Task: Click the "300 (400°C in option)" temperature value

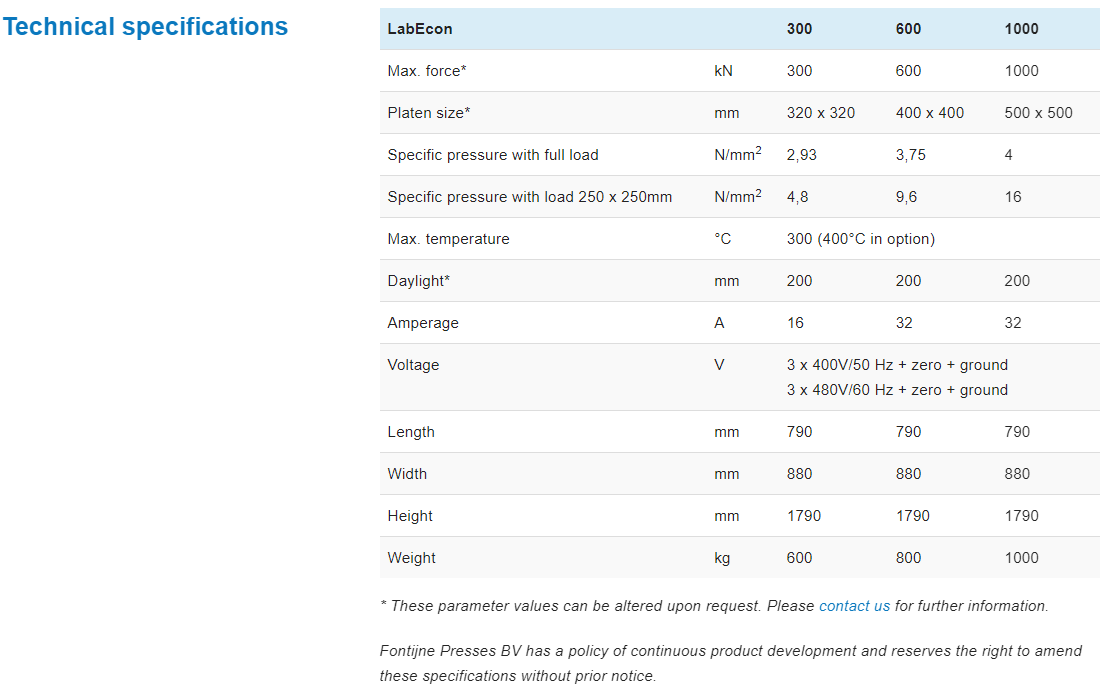Action: click(x=861, y=239)
